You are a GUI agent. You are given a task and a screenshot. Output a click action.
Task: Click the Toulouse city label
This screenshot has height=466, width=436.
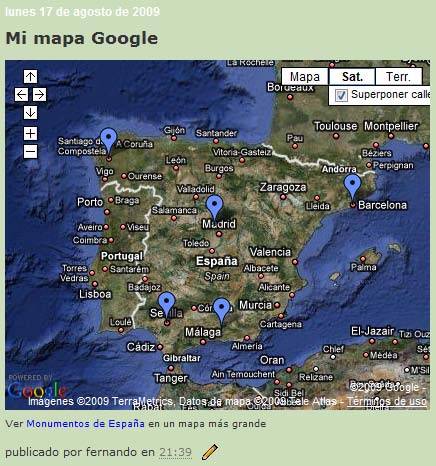coord(335,126)
